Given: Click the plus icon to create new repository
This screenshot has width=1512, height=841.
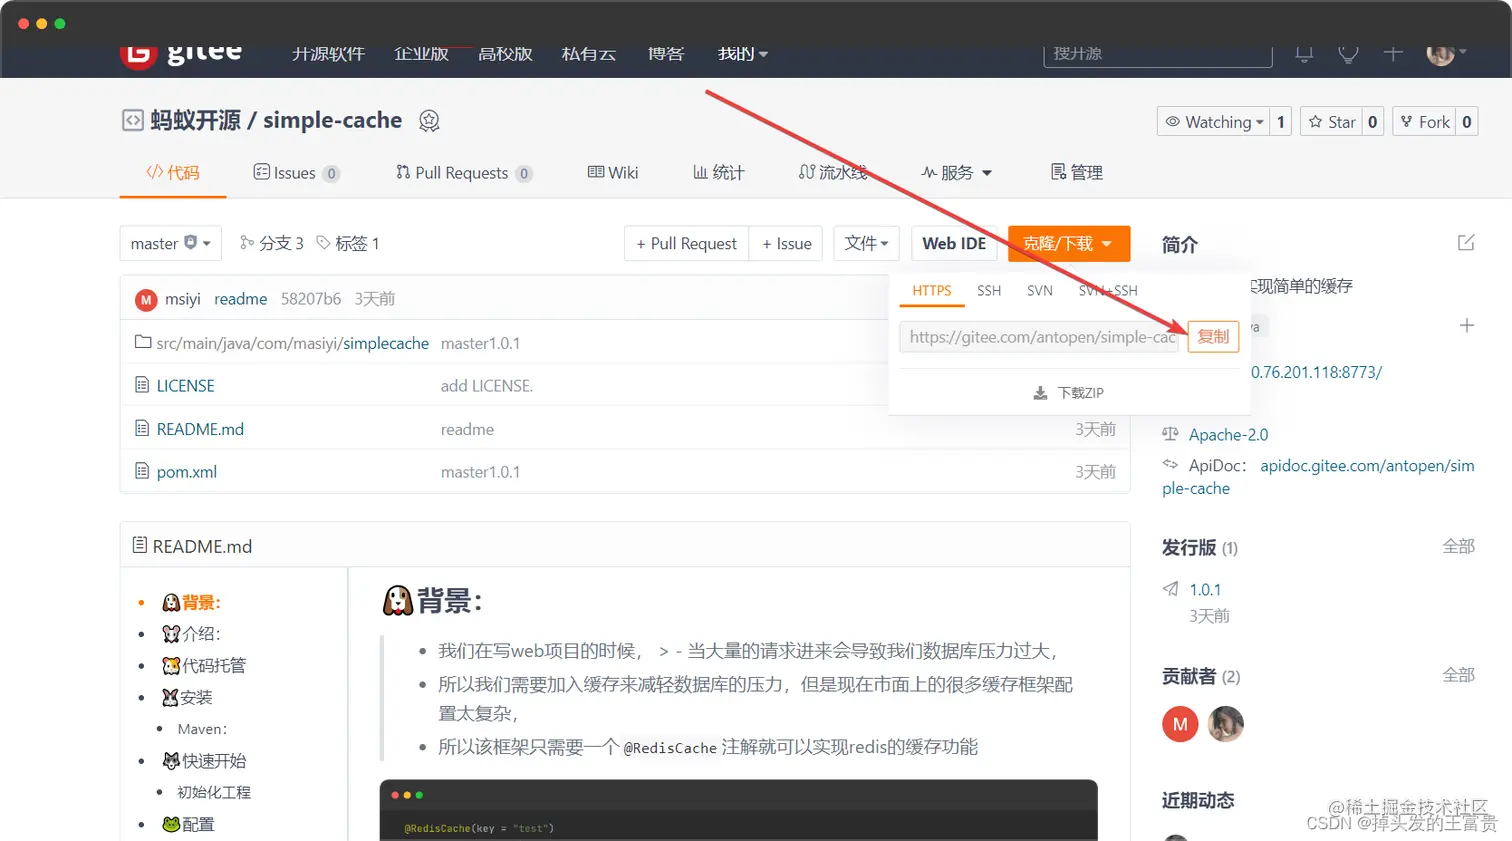Looking at the screenshot, I should (1392, 54).
